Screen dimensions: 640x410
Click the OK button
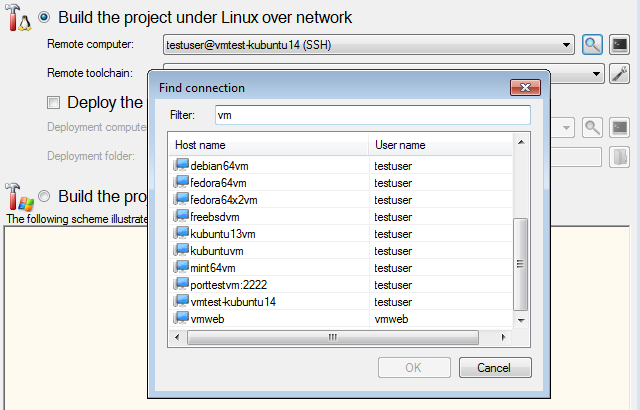pos(414,368)
